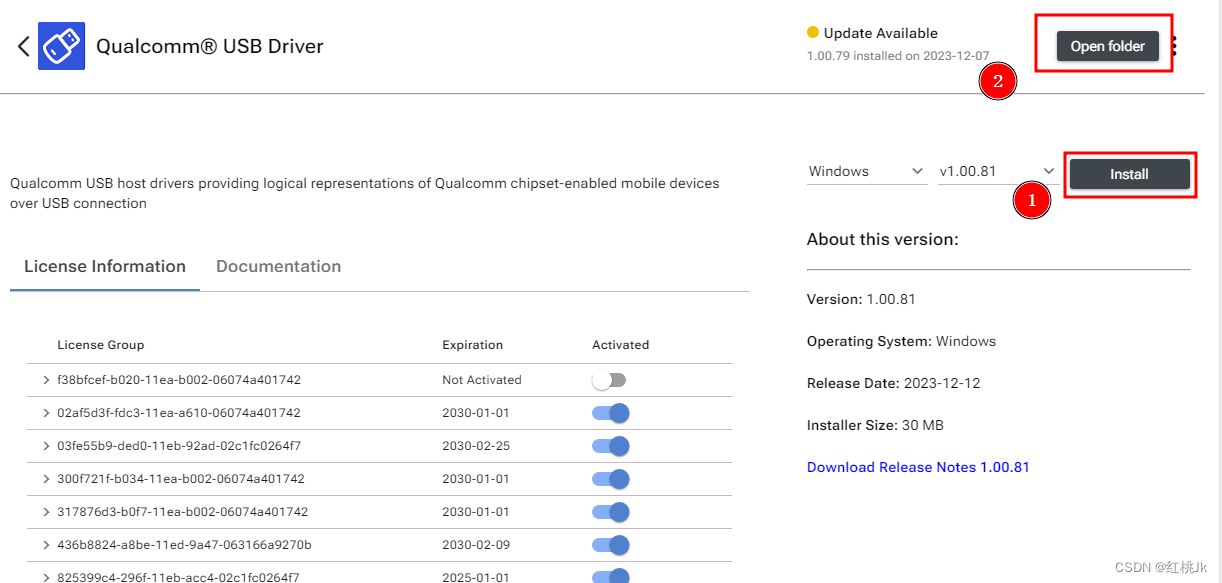
Task: Switch to the License Information tab
Action: click(105, 267)
